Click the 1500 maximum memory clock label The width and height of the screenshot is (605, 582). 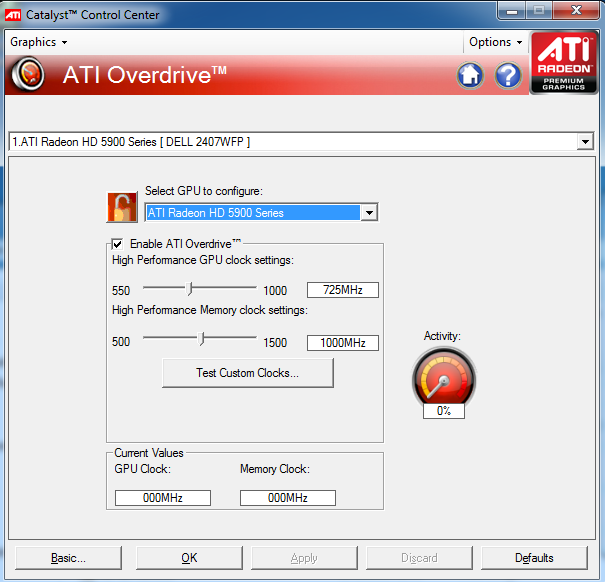[x=275, y=343]
